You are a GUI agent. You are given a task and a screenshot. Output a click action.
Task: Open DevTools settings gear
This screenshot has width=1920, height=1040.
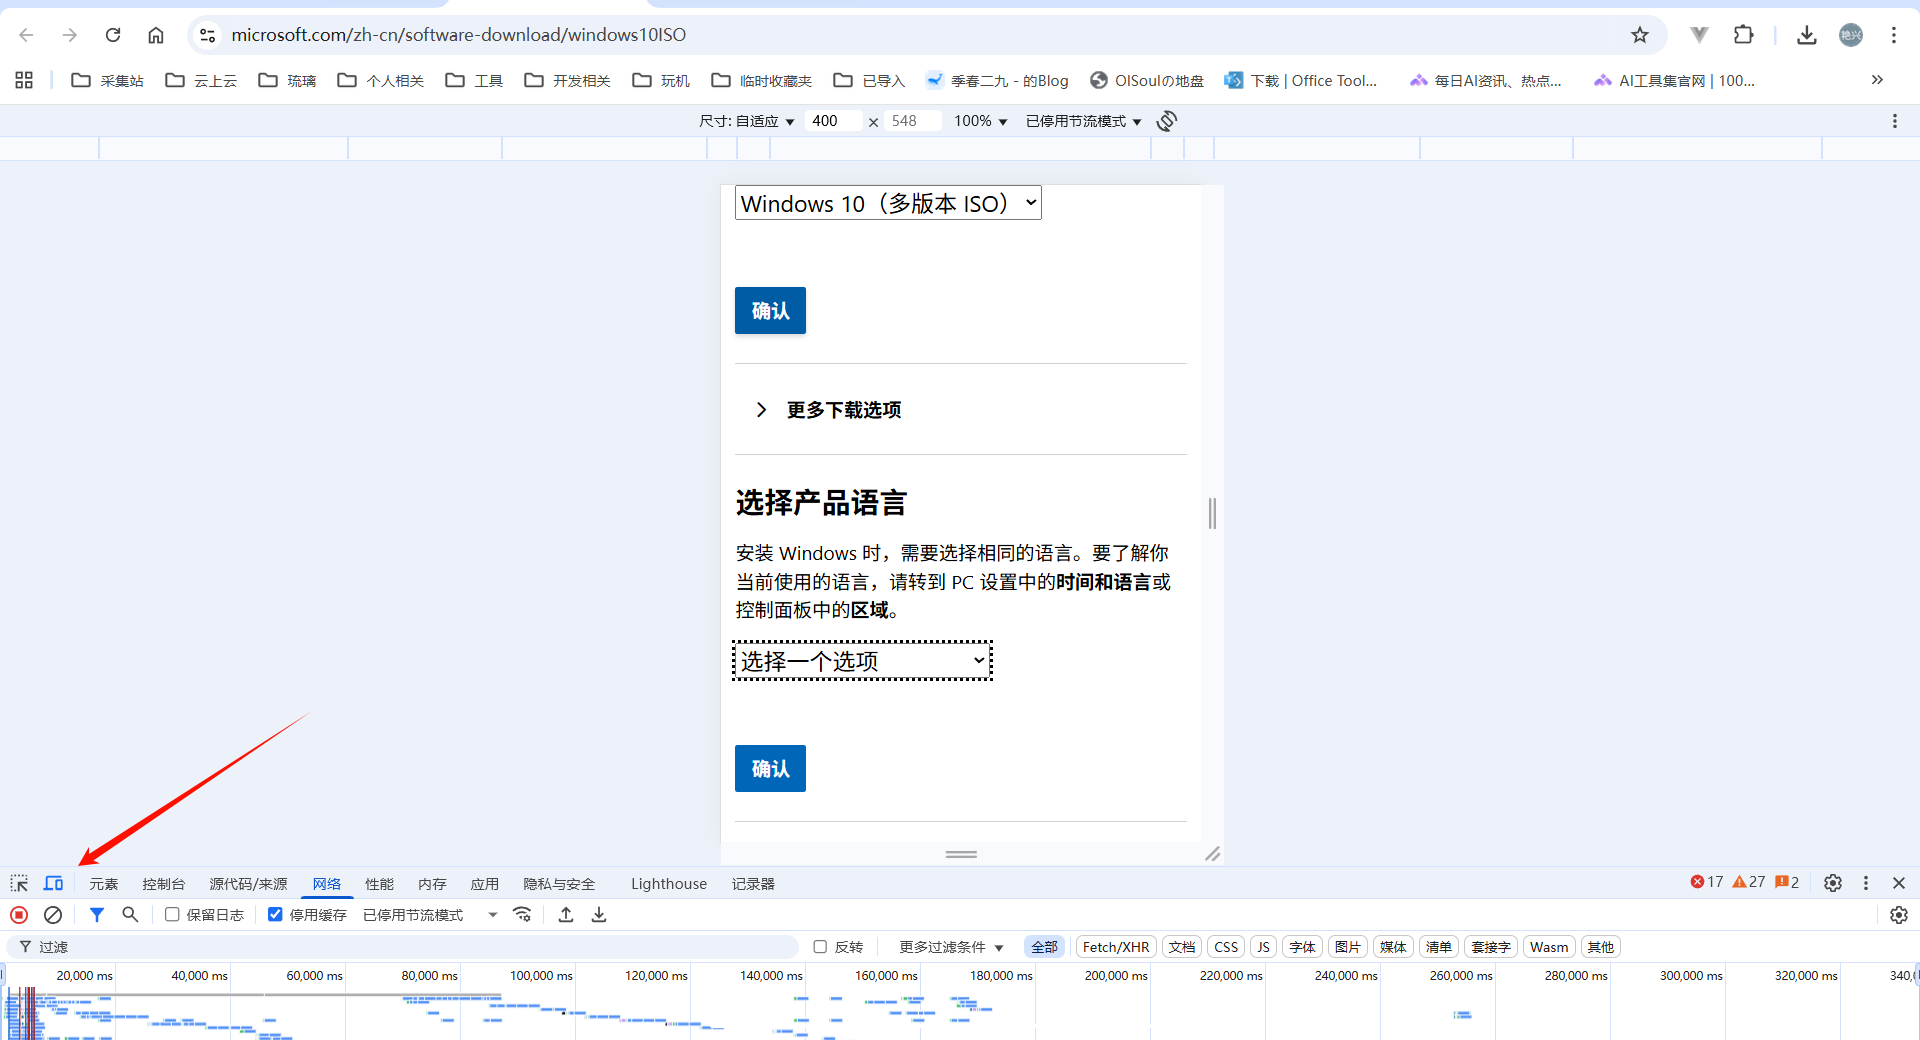(x=1832, y=883)
